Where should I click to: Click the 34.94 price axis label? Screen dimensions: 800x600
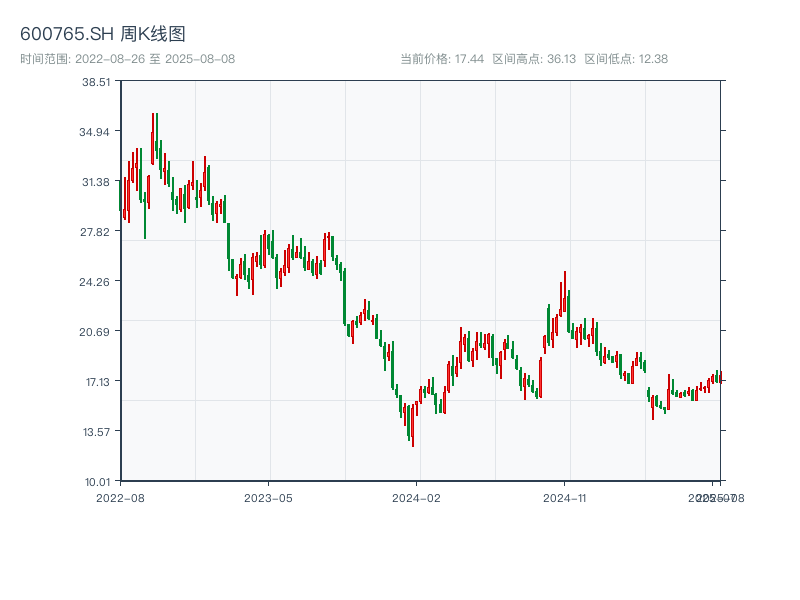point(96,132)
